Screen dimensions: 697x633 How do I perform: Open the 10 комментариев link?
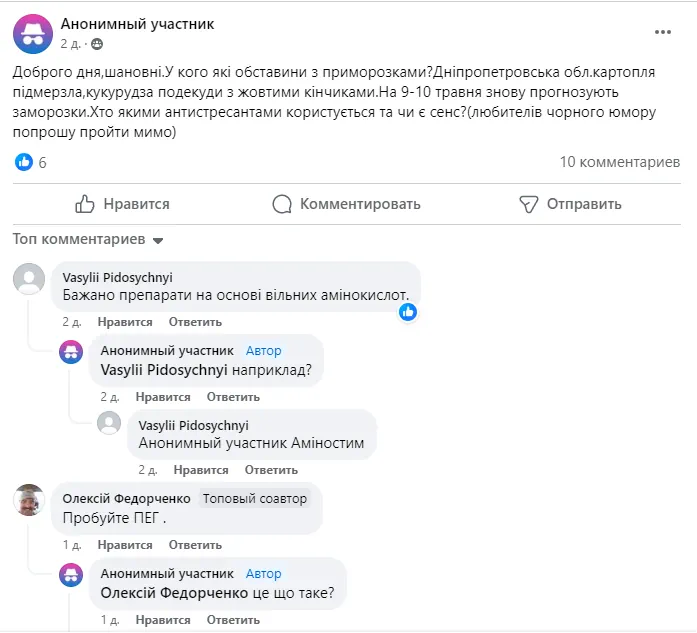click(619, 162)
